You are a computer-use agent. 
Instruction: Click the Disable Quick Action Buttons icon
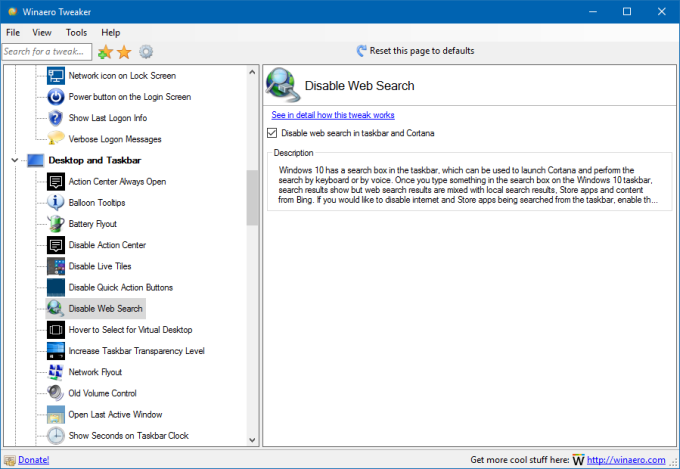tap(56, 288)
